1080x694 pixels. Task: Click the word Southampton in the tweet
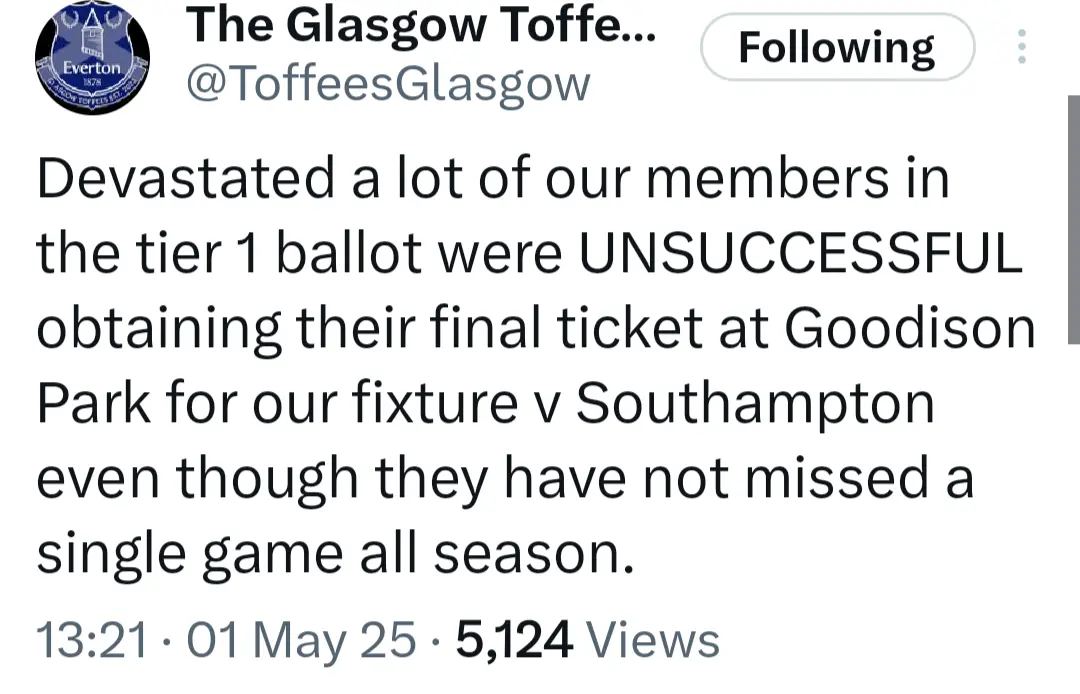[x=755, y=405]
